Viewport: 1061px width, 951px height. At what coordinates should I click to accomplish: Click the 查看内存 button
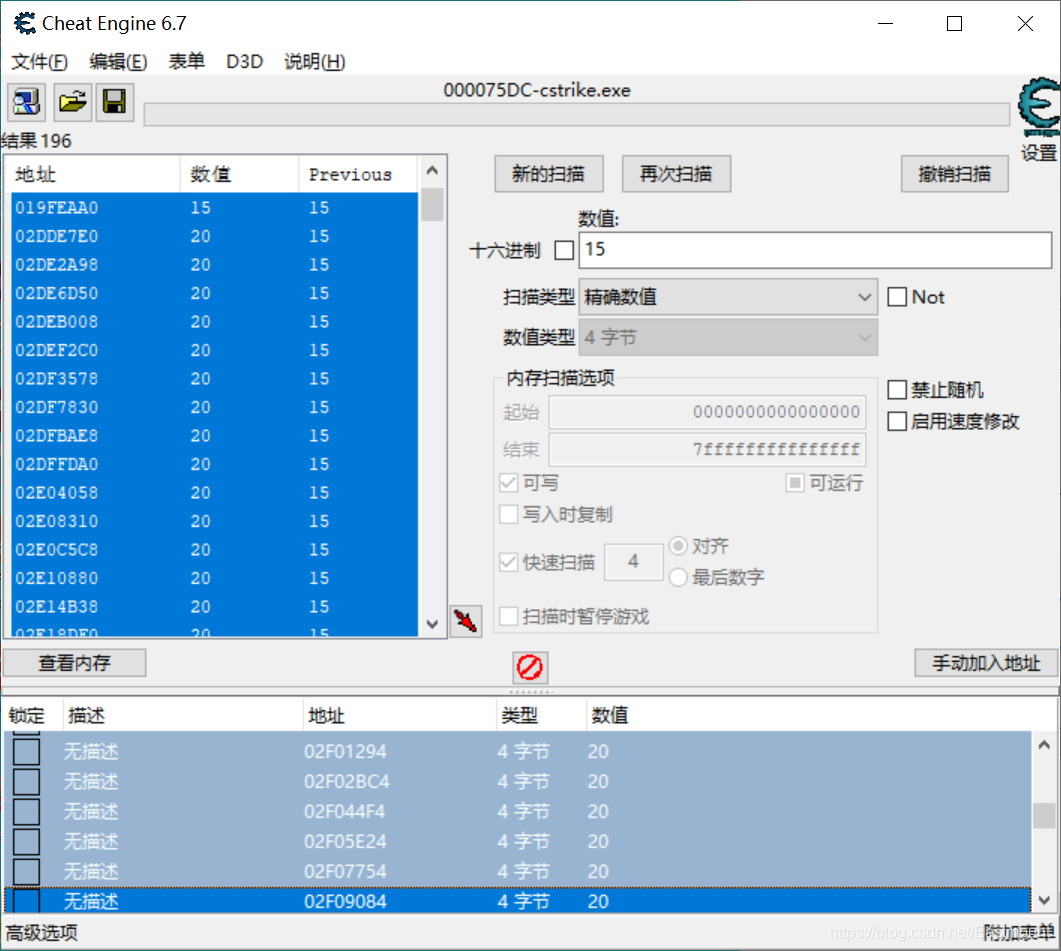tap(74, 663)
